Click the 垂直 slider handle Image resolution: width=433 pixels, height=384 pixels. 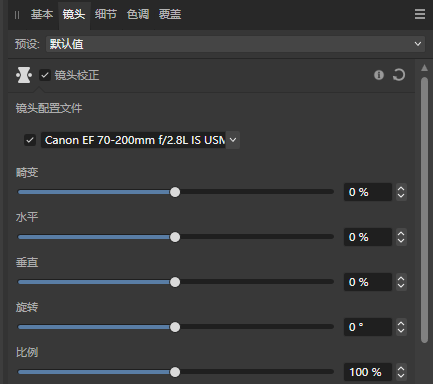tap(175, 282)
